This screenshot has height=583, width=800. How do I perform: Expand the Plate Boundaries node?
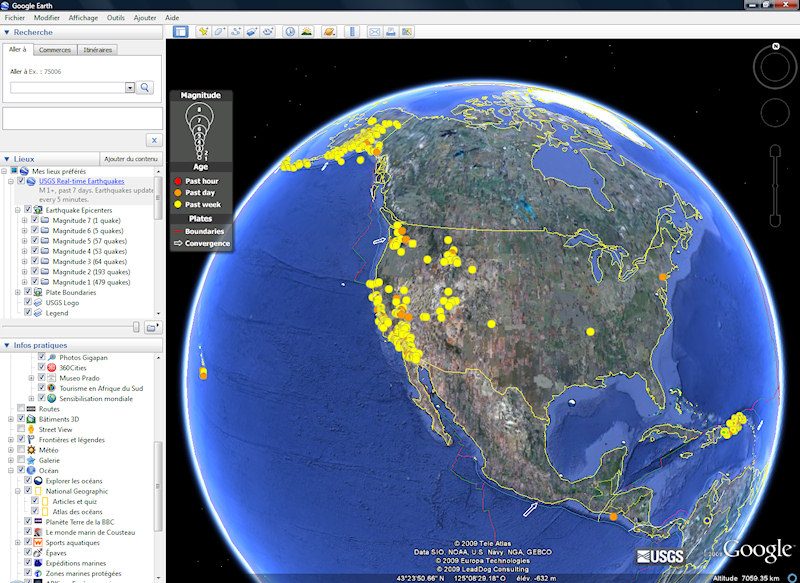(18, 292)
